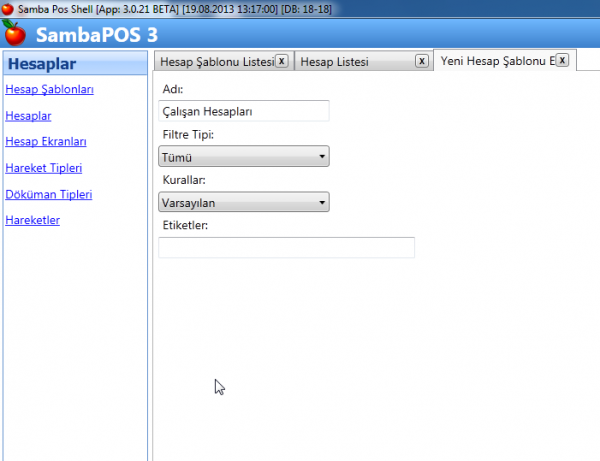The width and height of the screenshot is (600, 461).
Task: Close the Hesap Listesi tab
Action: click(421, 61)
